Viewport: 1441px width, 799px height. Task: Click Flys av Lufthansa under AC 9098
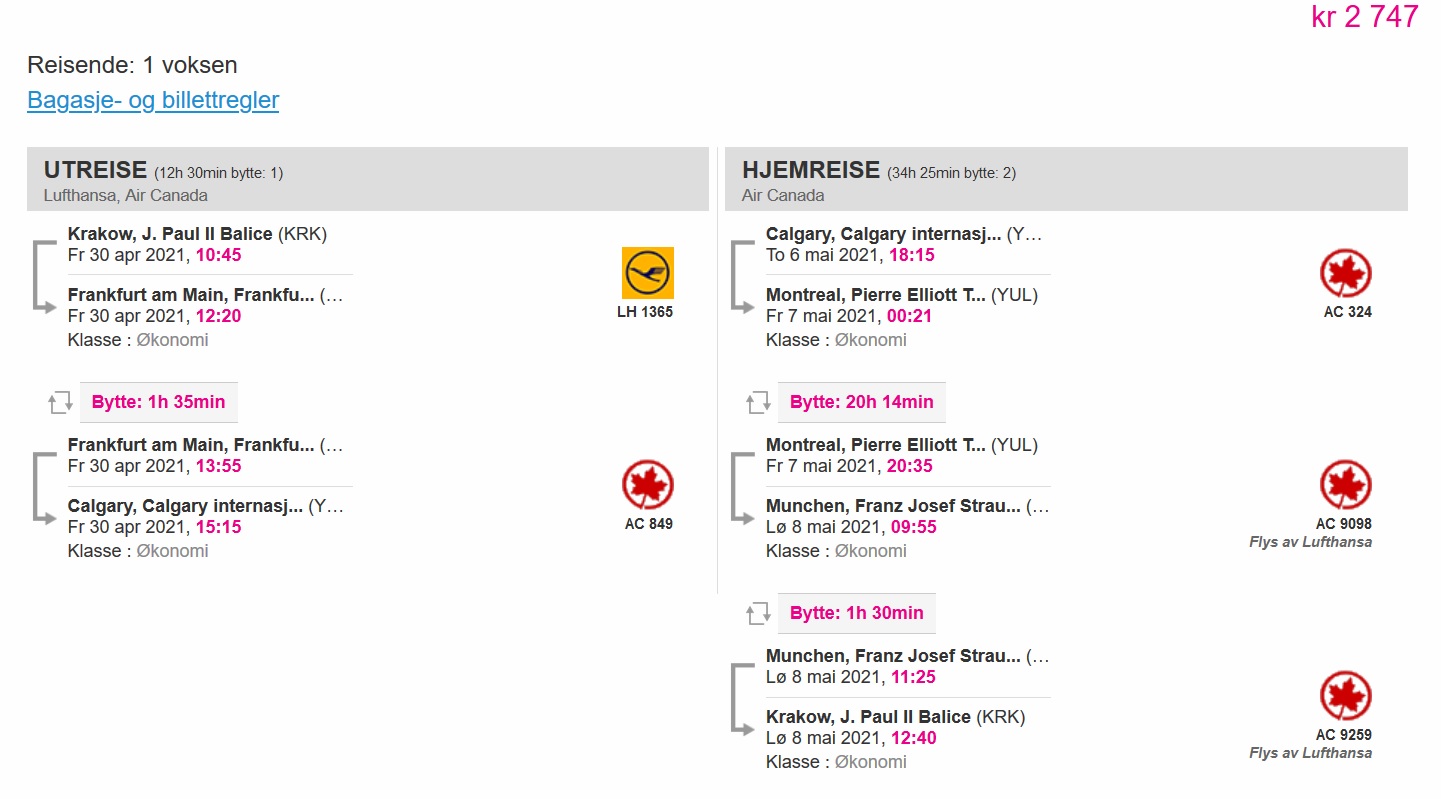tap(1311, 542)
